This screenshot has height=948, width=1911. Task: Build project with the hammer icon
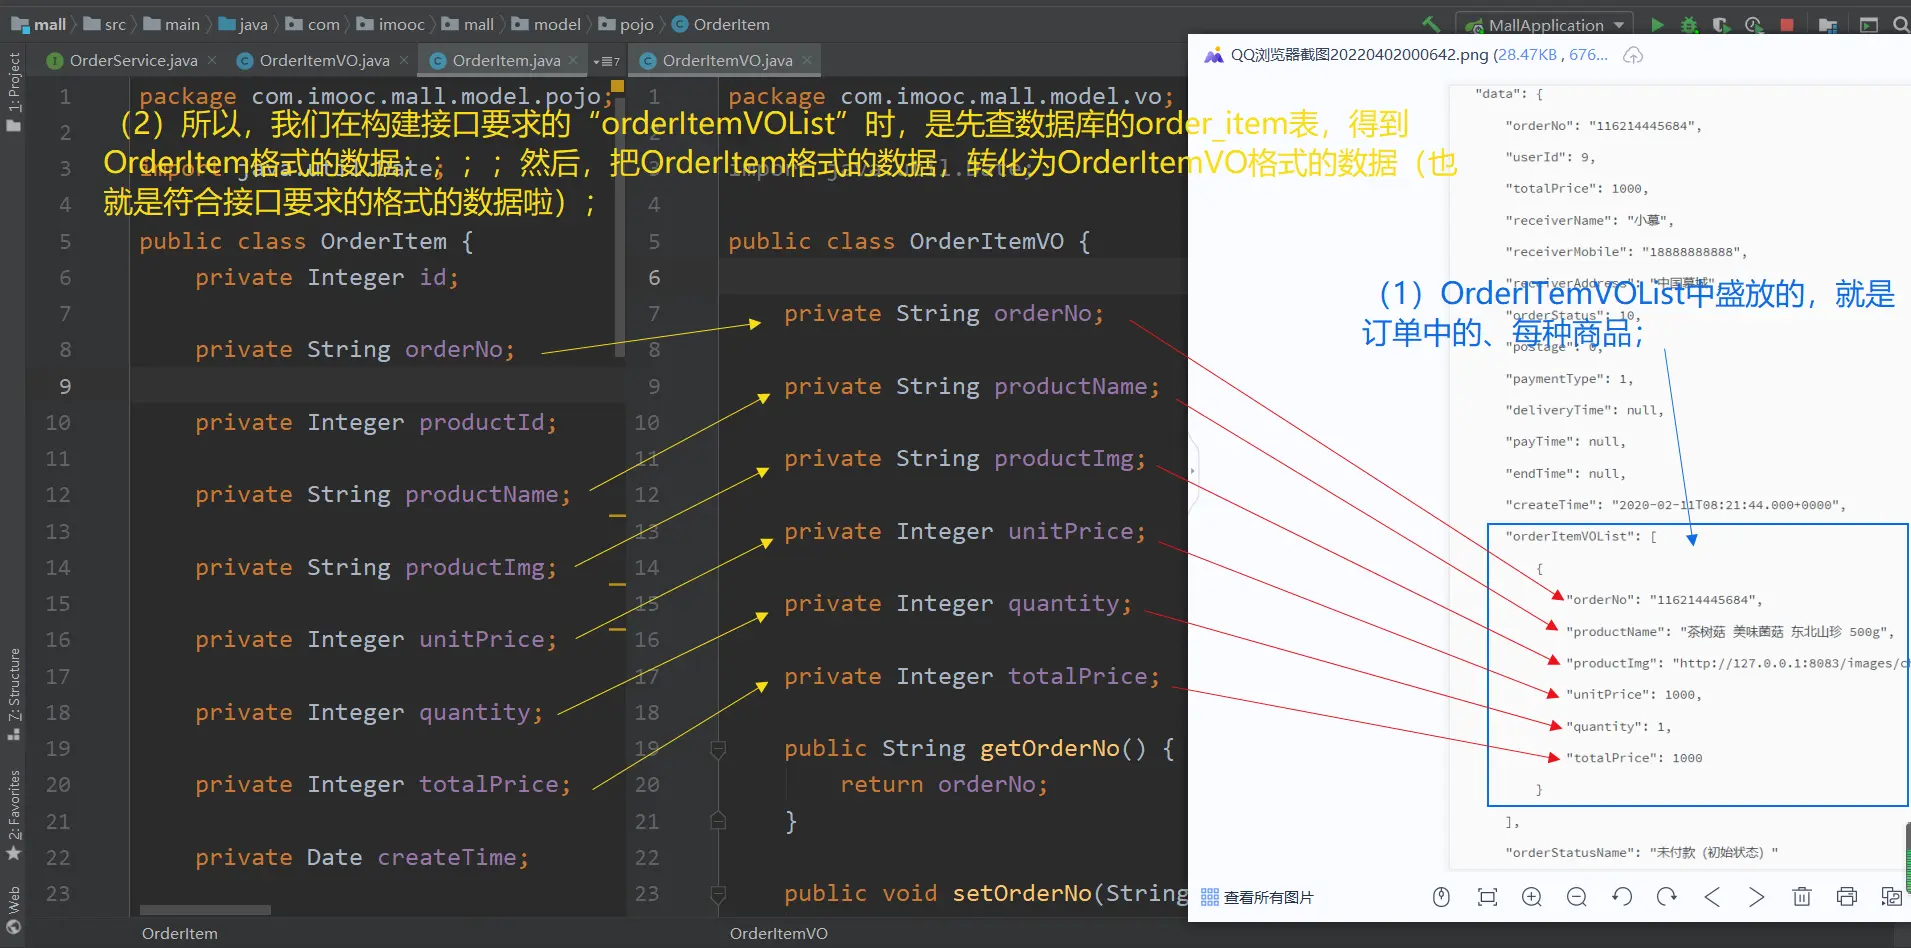[1431, 25]
